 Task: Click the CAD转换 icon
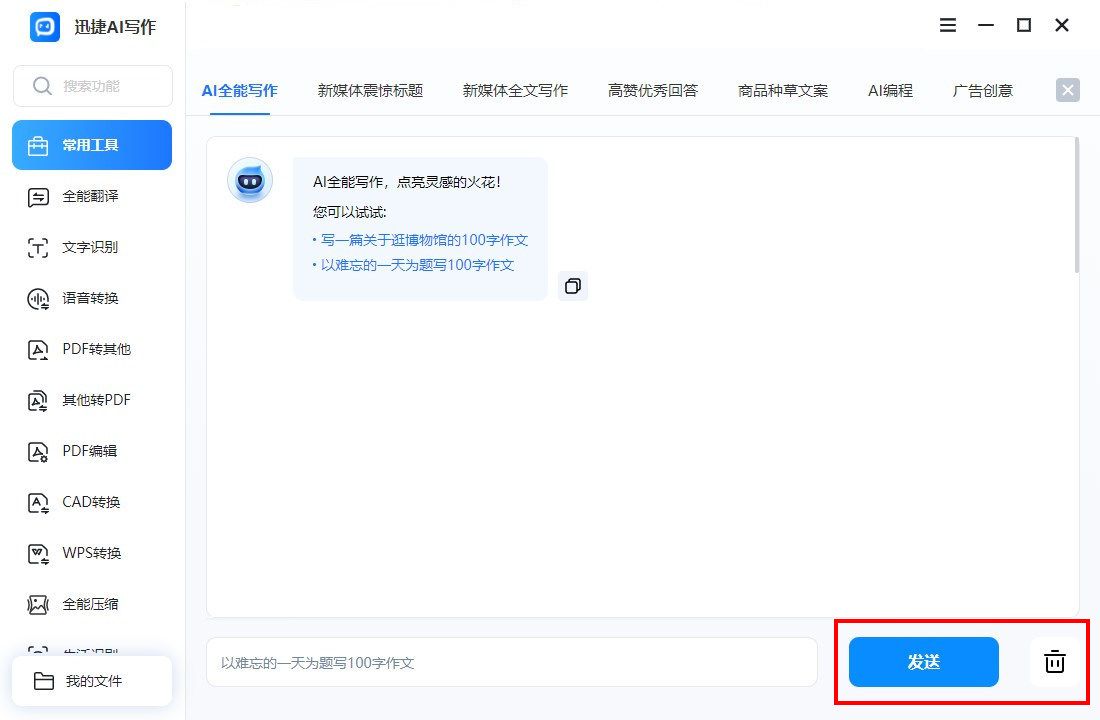[38, 502]
